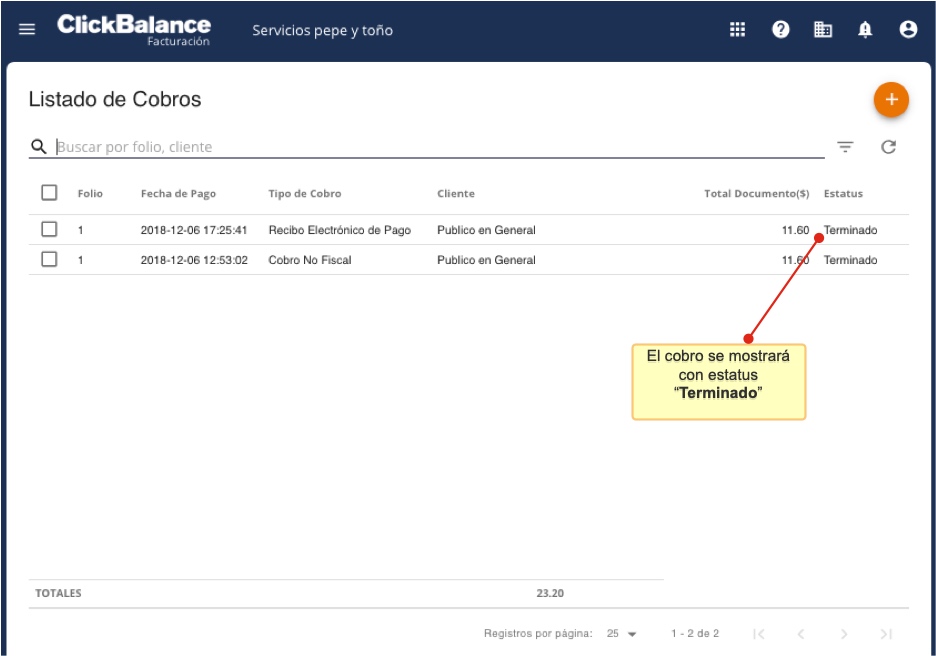
Task: Open the company building icon
Action: [823, 30]
